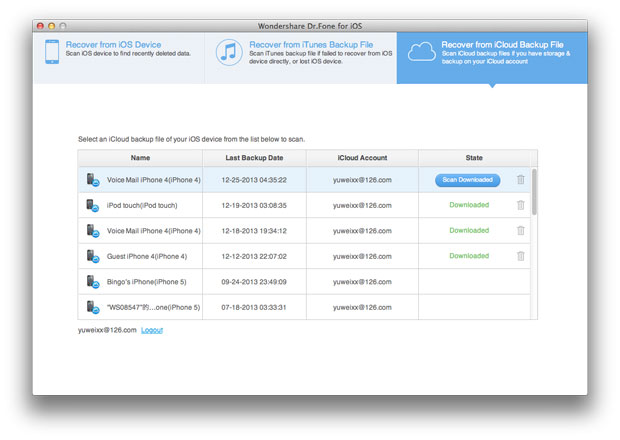Click the music note iTunes icon
The height and width of the screenshot is (440, 620).
(x=229, y=52)
